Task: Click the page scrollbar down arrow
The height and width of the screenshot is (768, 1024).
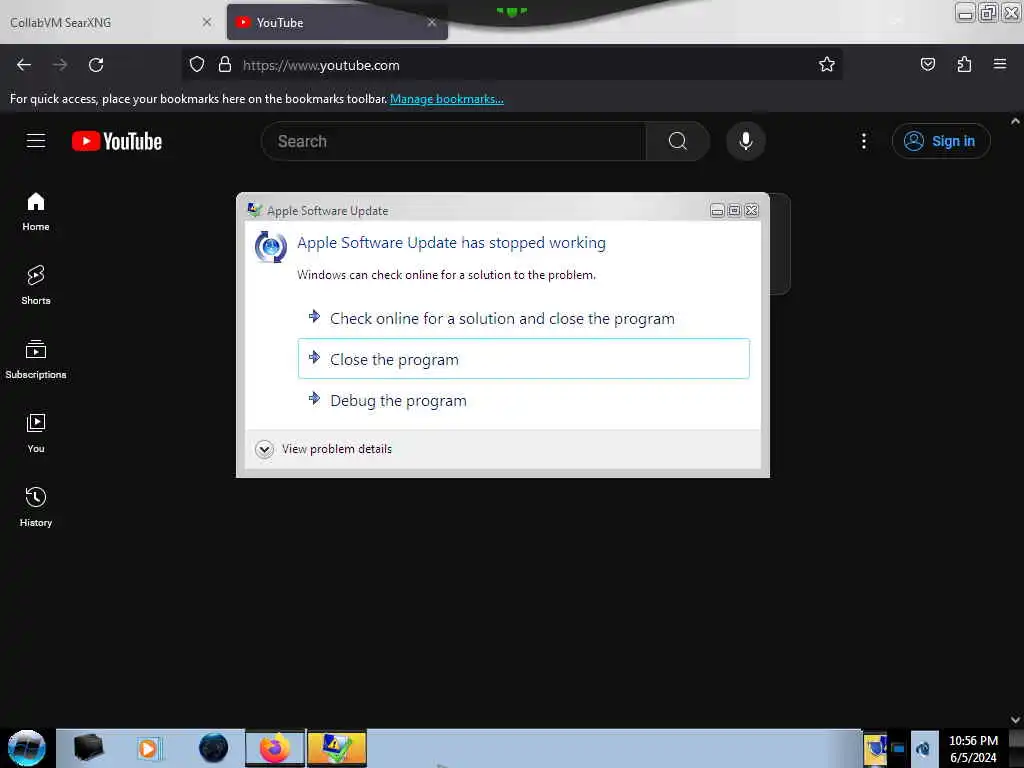Action: pos(1016,720)
